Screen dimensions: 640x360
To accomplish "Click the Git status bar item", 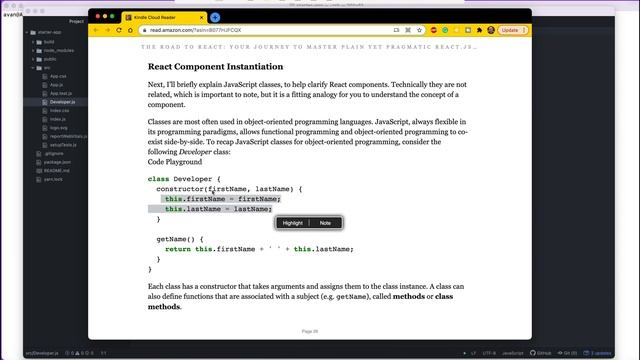I will [x=567, y=353].
